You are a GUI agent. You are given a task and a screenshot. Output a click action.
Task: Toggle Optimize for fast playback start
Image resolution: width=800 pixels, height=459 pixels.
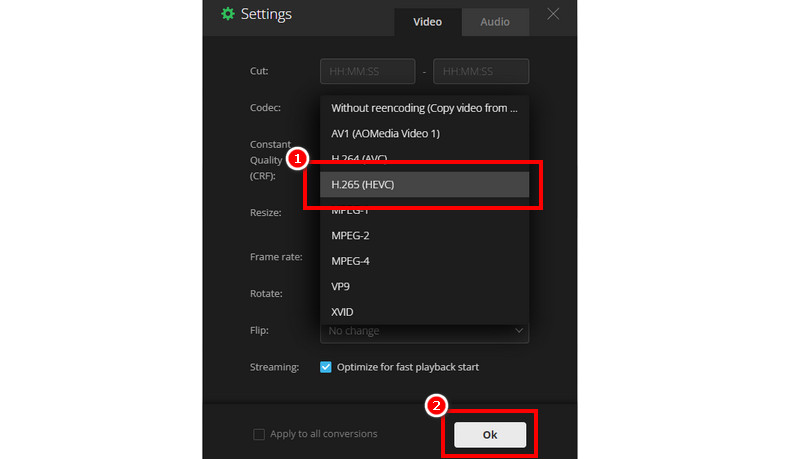click(x=326, y=367)
